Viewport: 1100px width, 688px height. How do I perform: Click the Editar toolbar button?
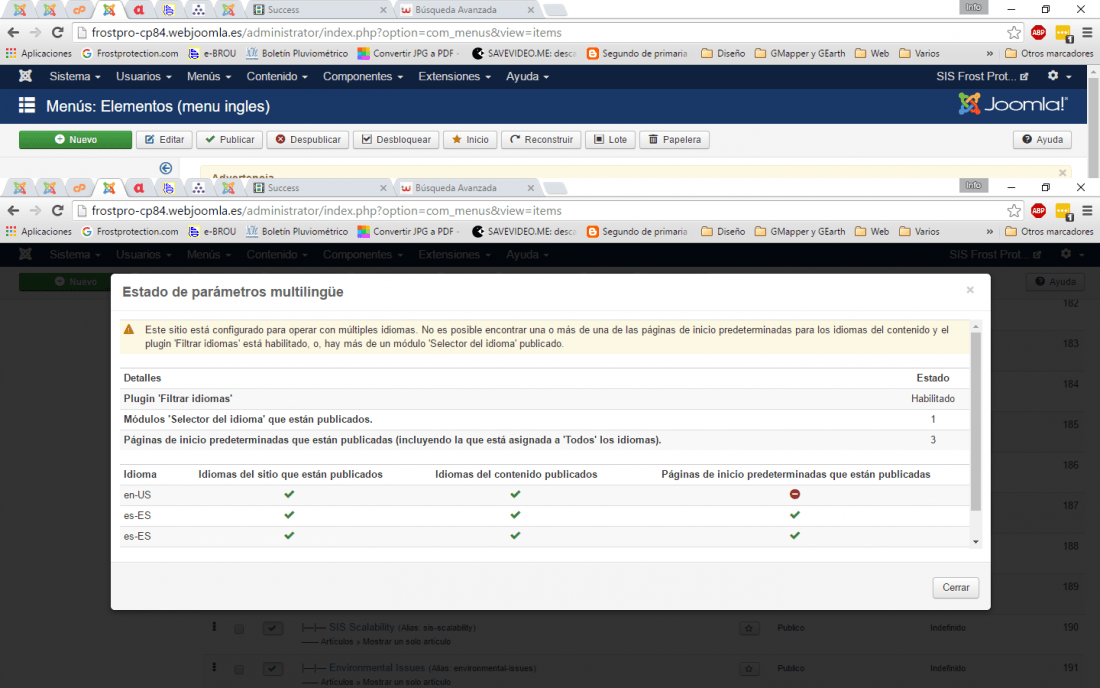(164, 140)
